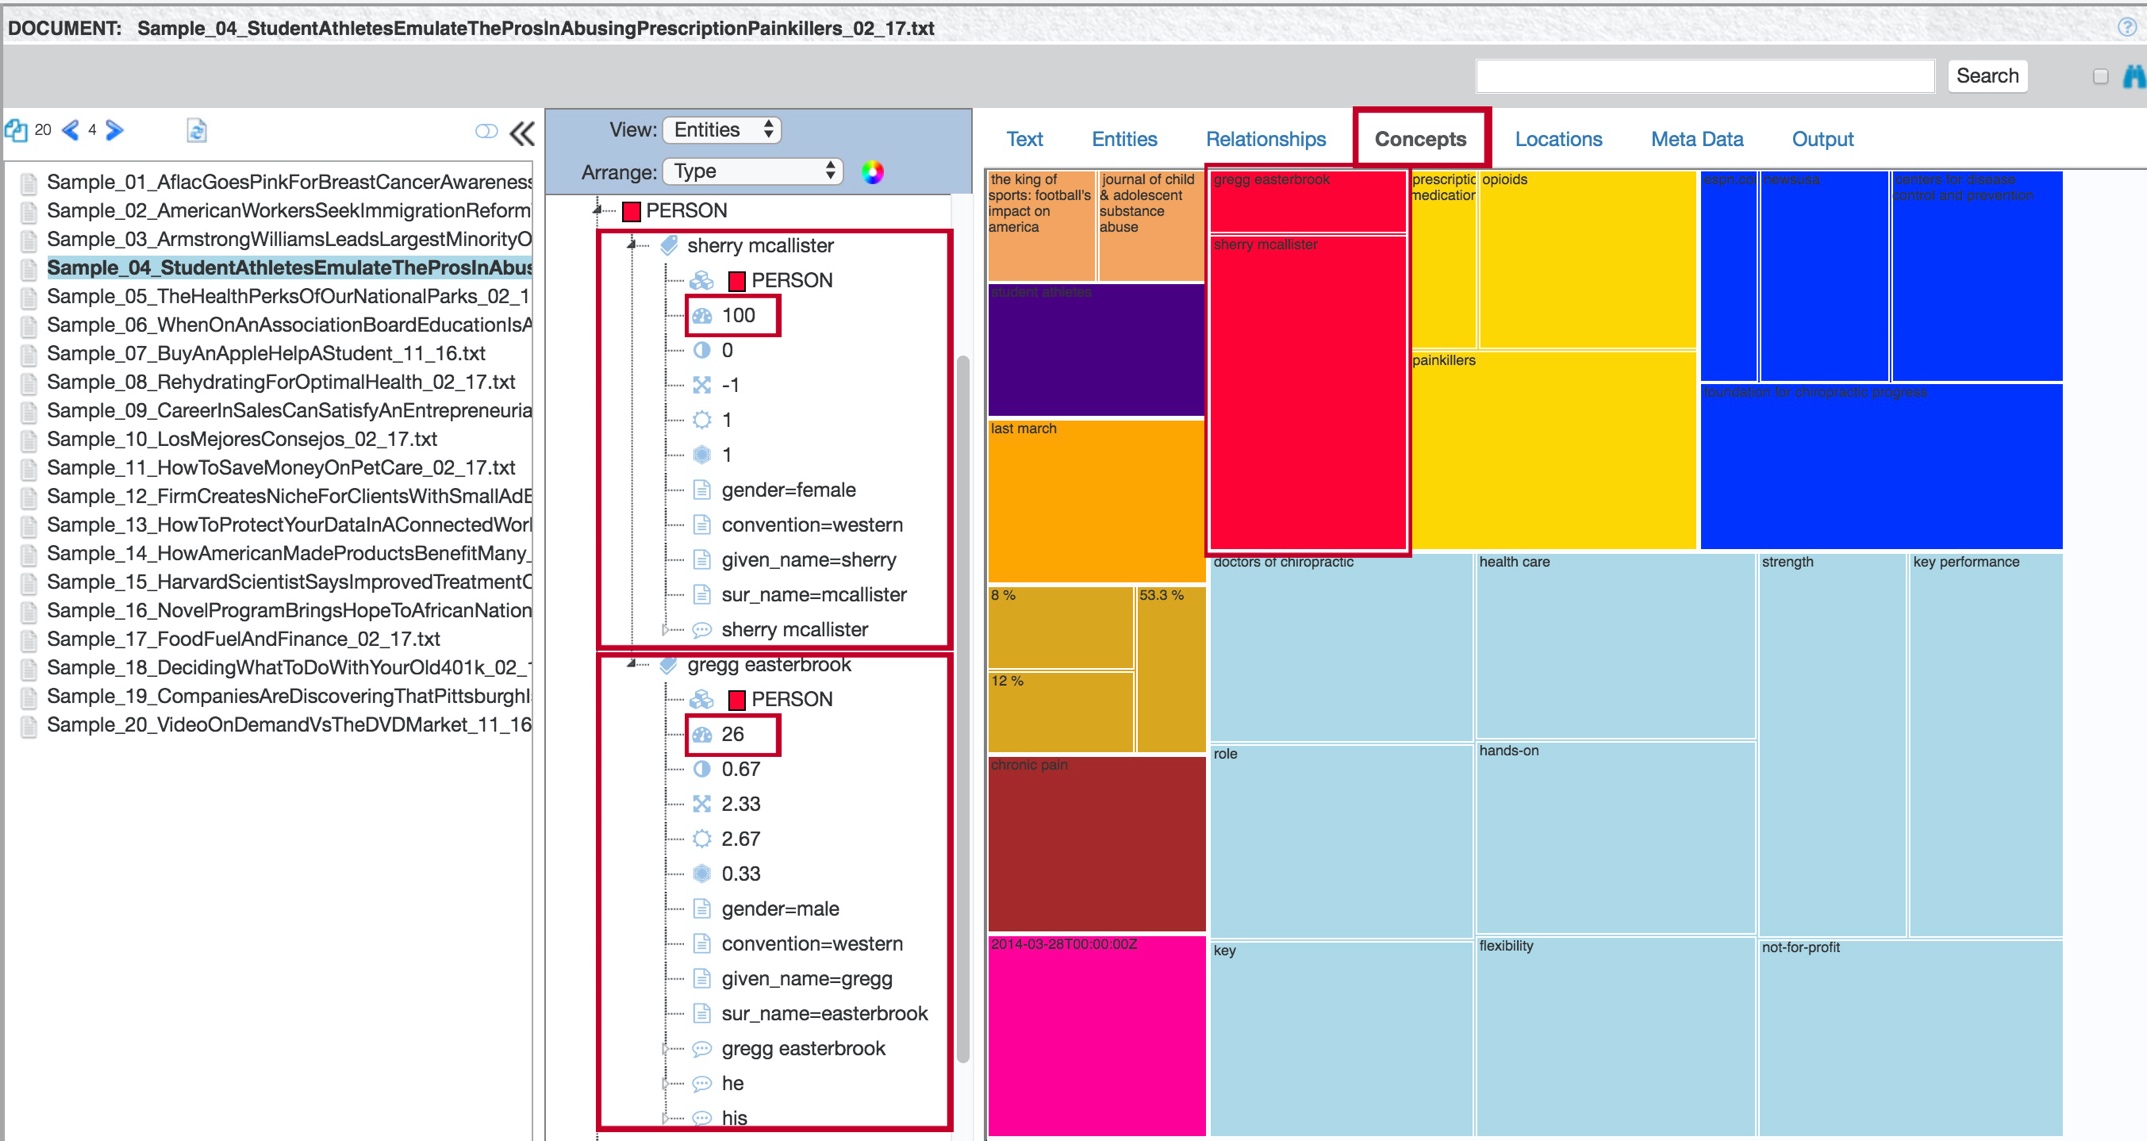
Task: Go to previous document with left arrow
Action: [x=71, y=130]
